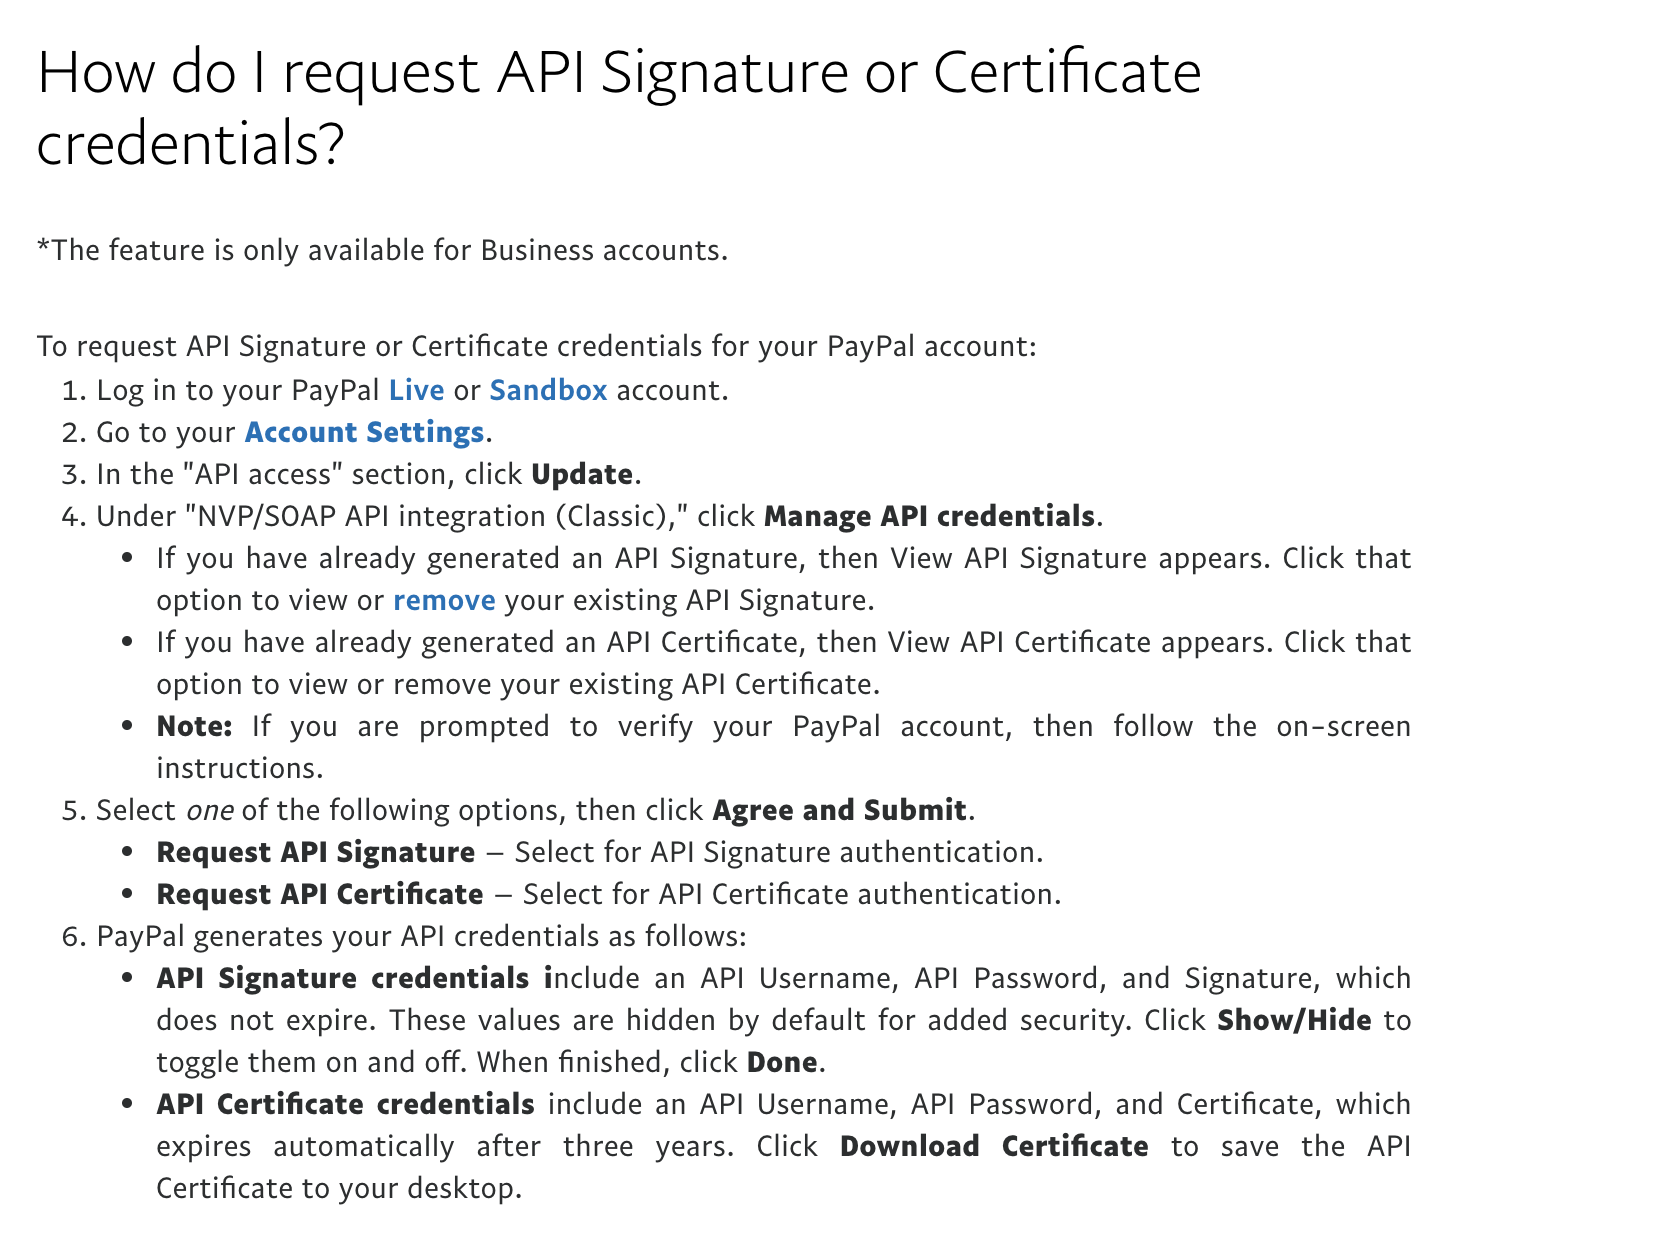Click the "PayPal generates your API credentials" step
The width and height of the screenshot is (1660, 1260).
point(421,936)
